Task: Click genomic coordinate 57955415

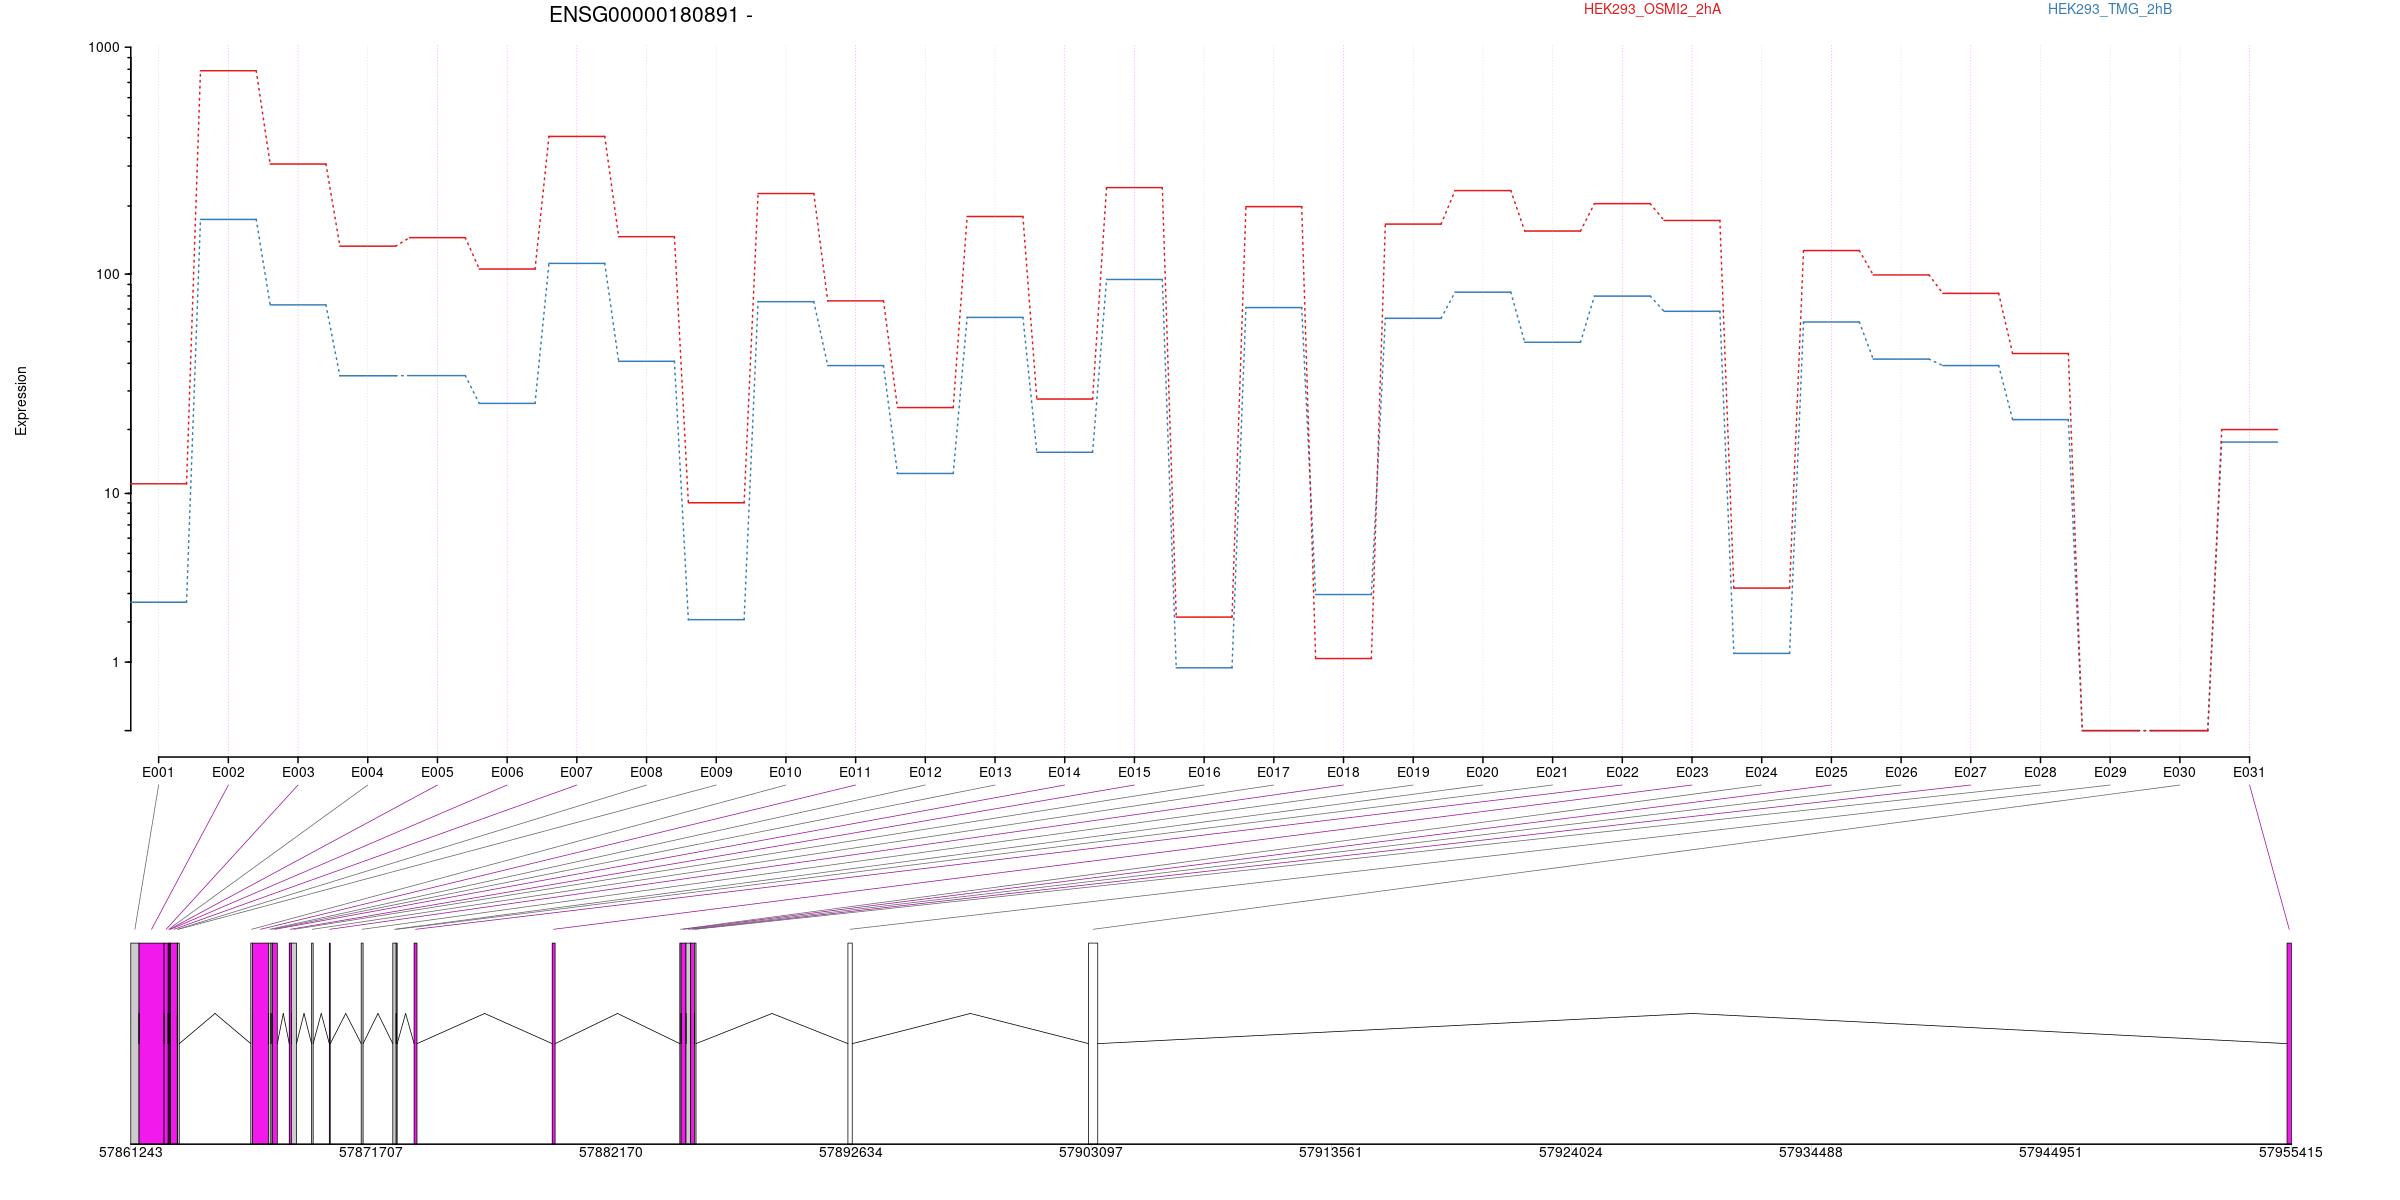Action: 2291,1152
